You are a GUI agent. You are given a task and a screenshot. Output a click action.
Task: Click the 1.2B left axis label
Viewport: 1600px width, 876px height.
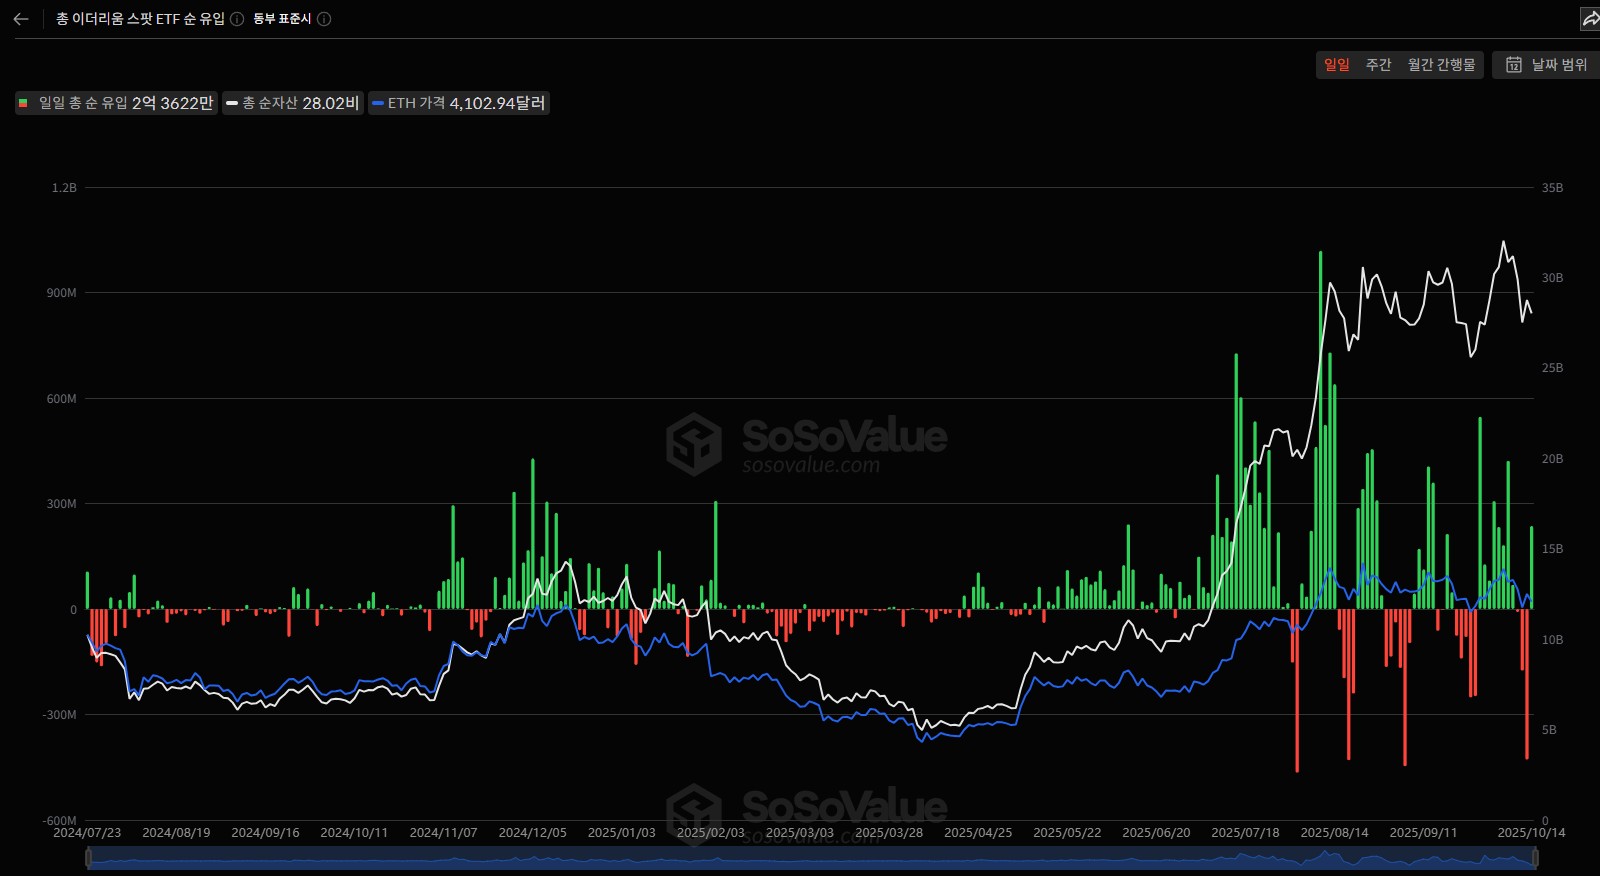64,188
